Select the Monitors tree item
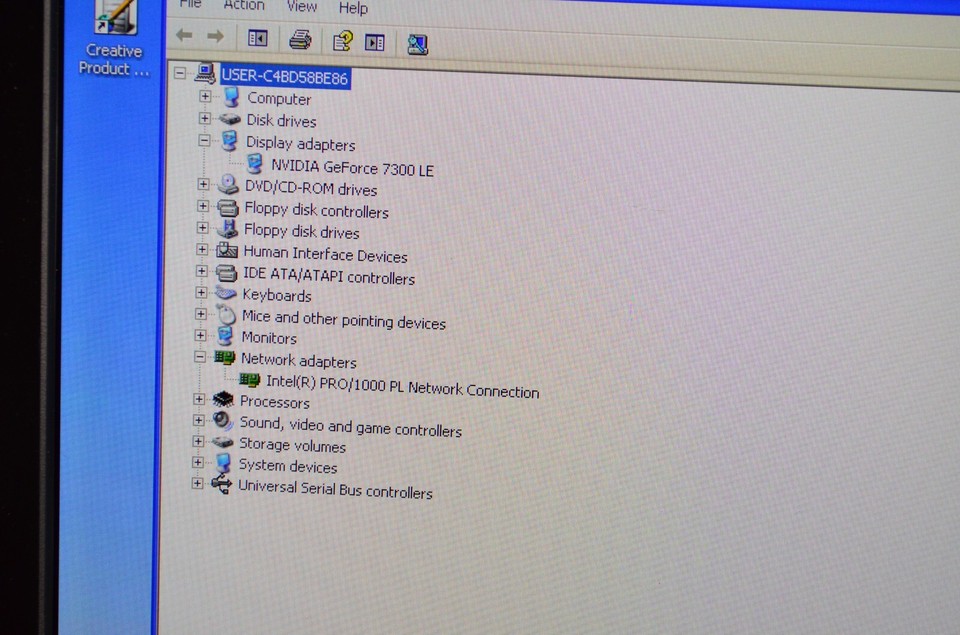Image resolution: width=960 pixels, height=635 pixels. tap(269, 338)
